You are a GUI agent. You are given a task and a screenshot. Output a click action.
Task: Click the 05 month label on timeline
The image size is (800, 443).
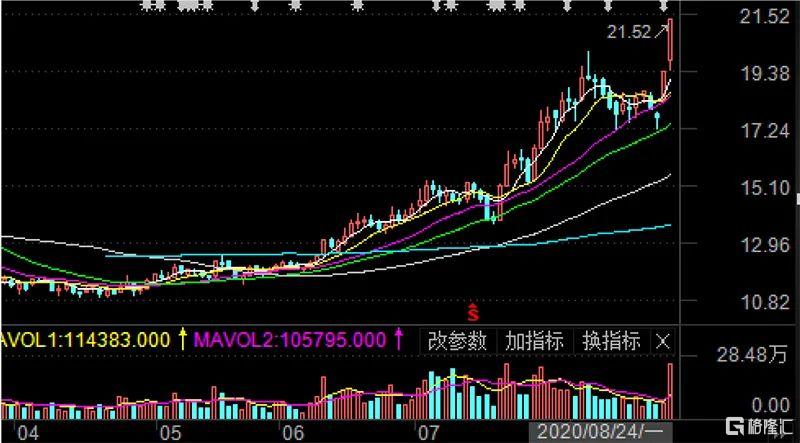pos(171,434)
